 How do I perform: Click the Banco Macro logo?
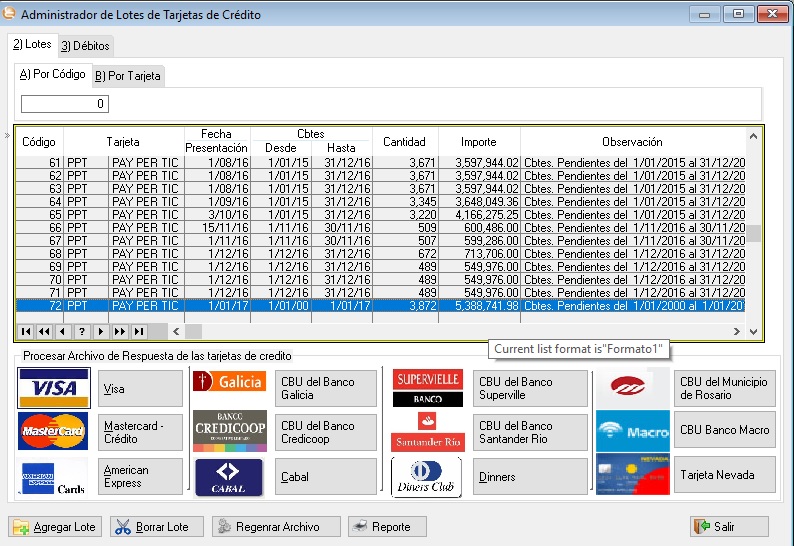632,431
